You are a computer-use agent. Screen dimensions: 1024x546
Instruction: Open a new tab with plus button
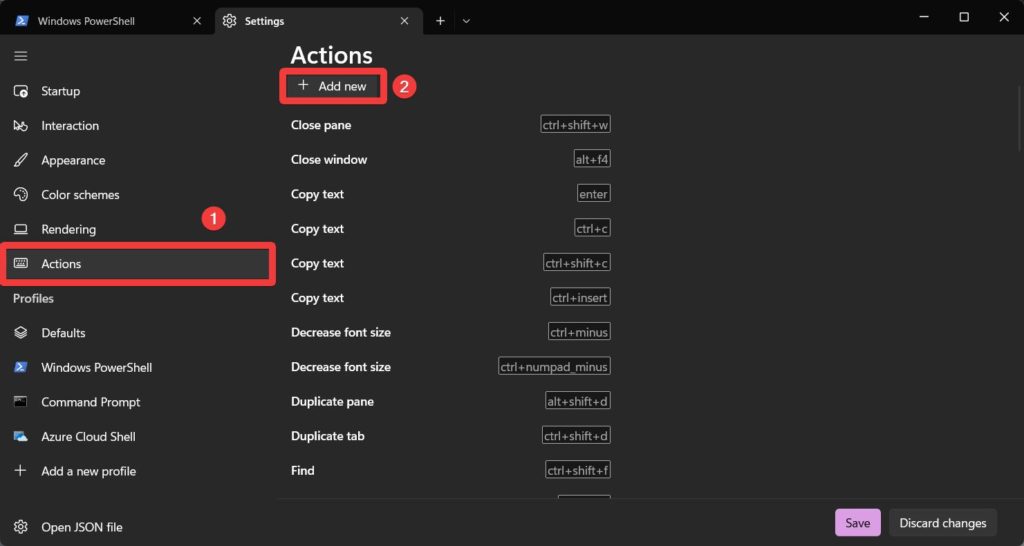[440, 21]
